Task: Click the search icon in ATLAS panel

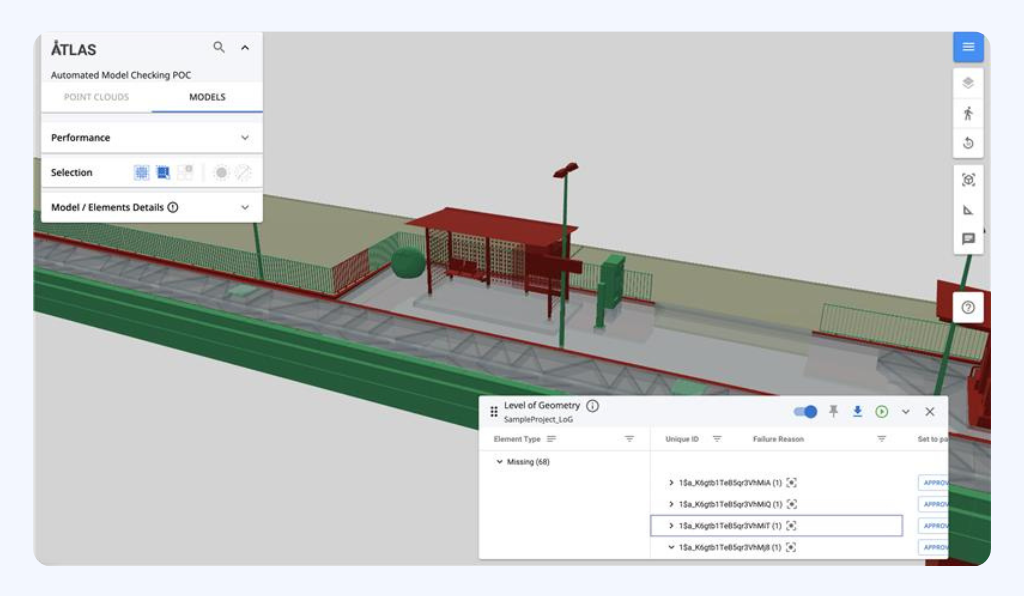Action: click(x=219, y=47)
